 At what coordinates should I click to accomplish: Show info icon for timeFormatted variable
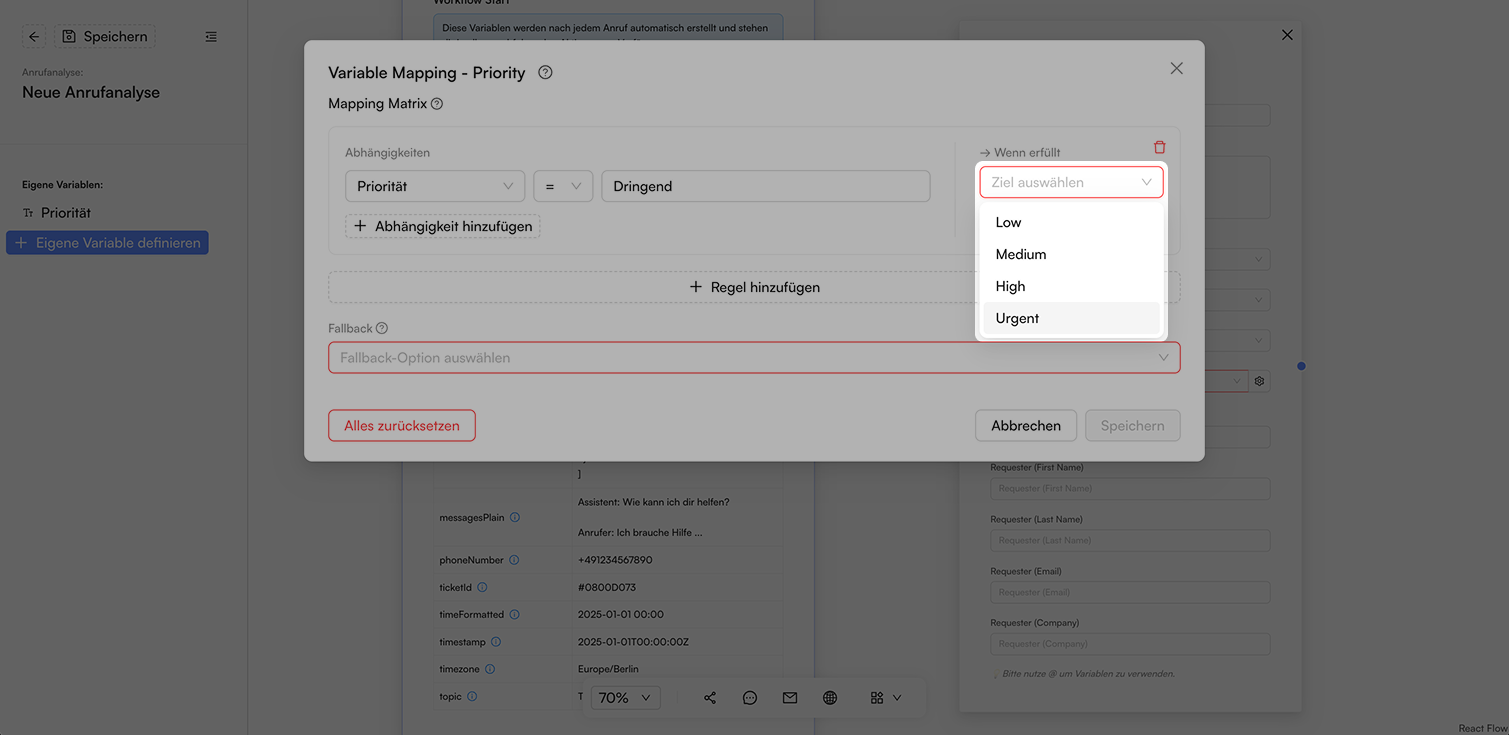[x=515, y=614]
